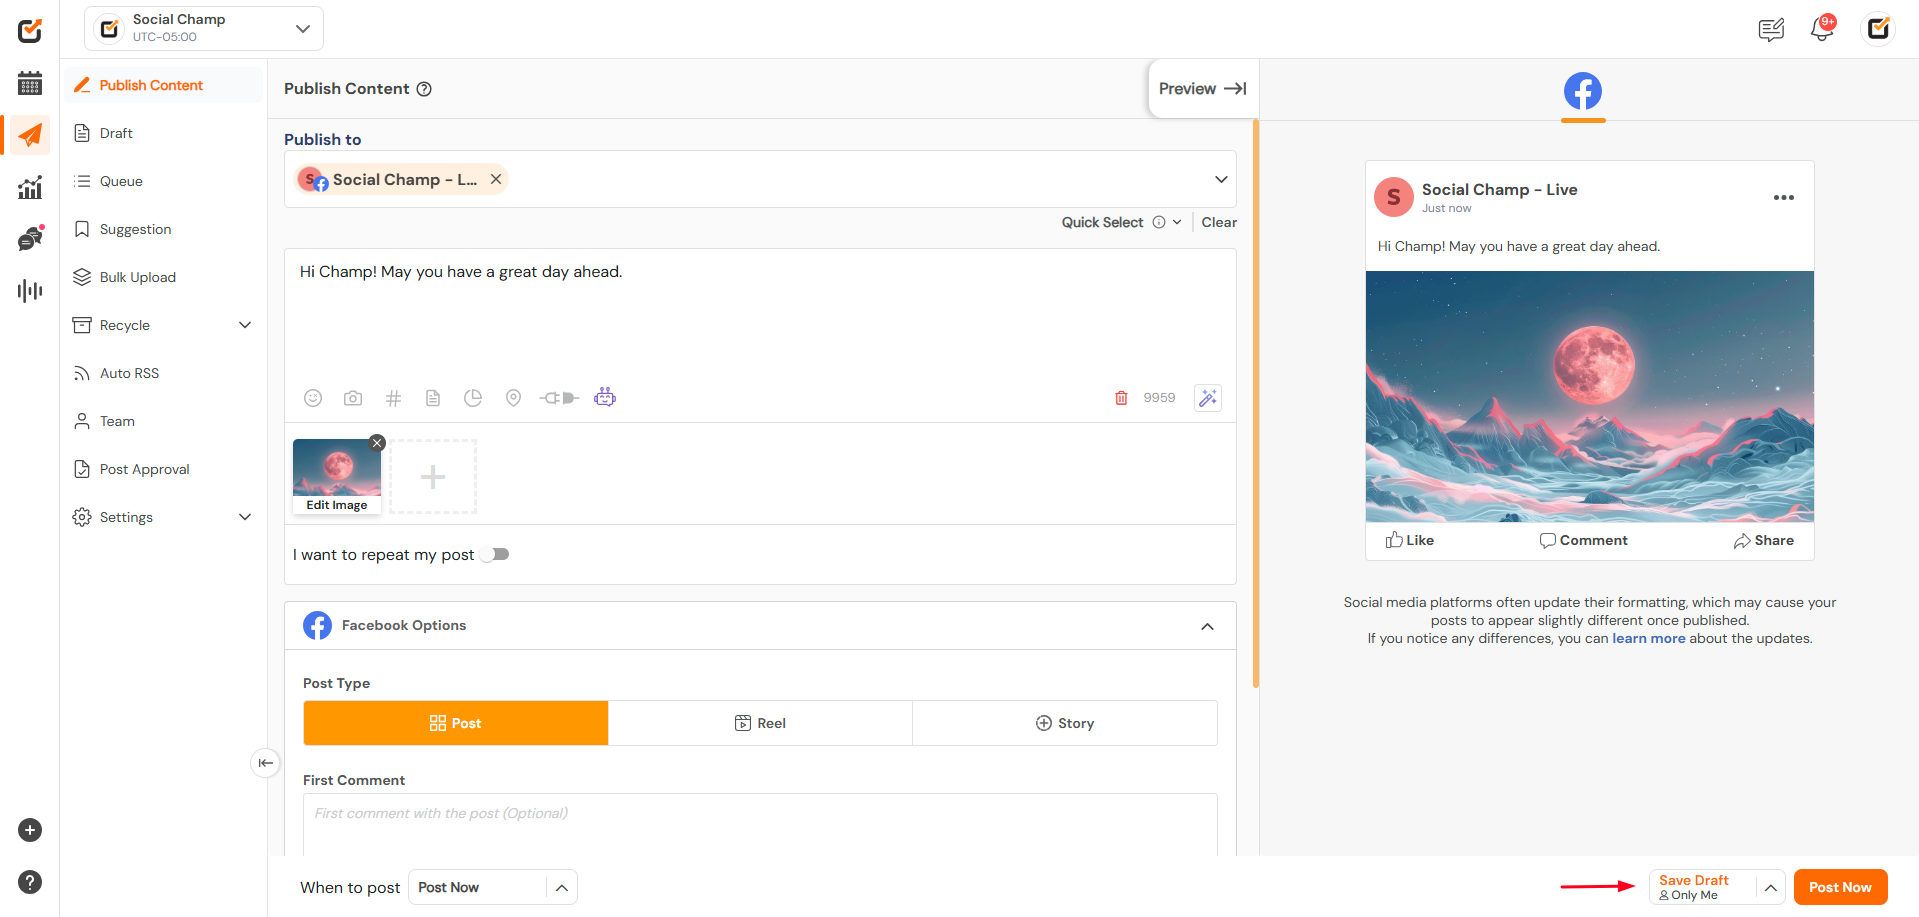Open the three-dot menu on preview post
Screen dimensions: 1919x917
tap(1784, 197)
